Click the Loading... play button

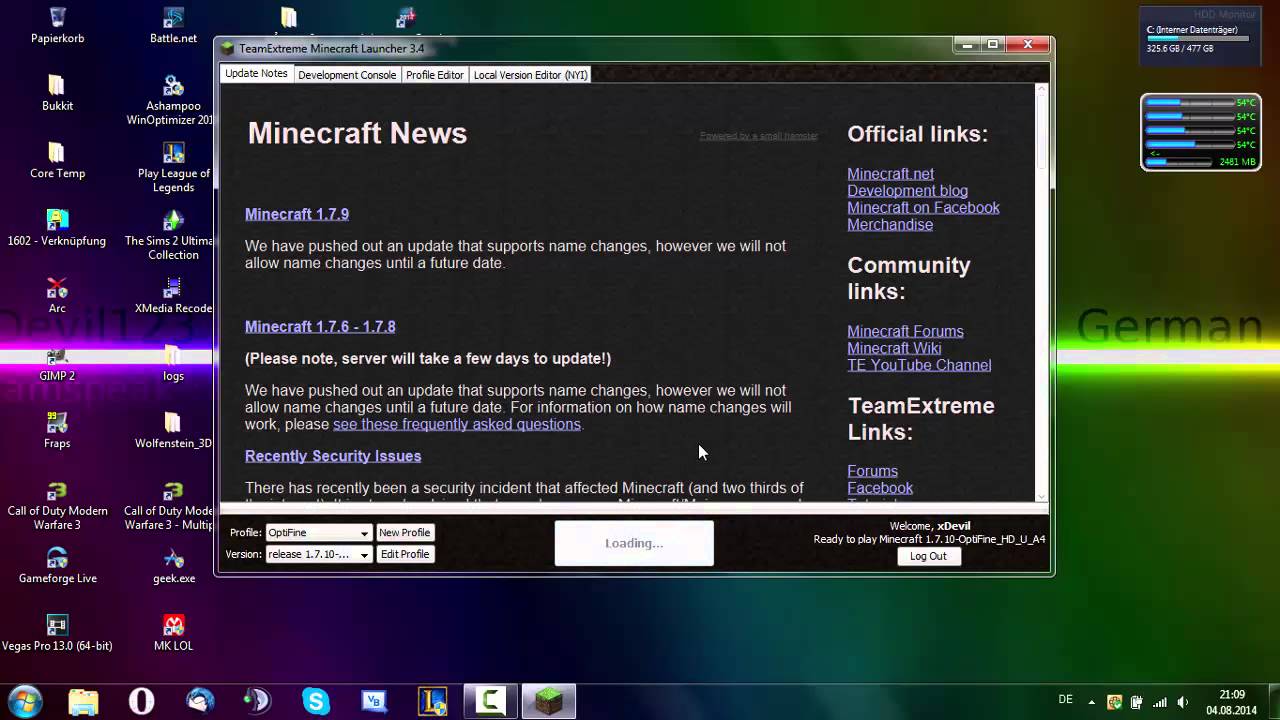point(634,543)
